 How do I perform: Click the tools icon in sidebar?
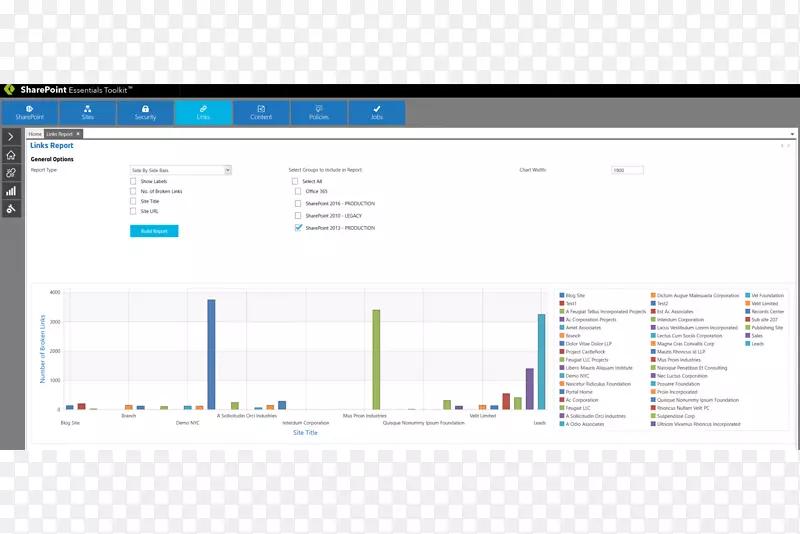[x=11, y=209]
